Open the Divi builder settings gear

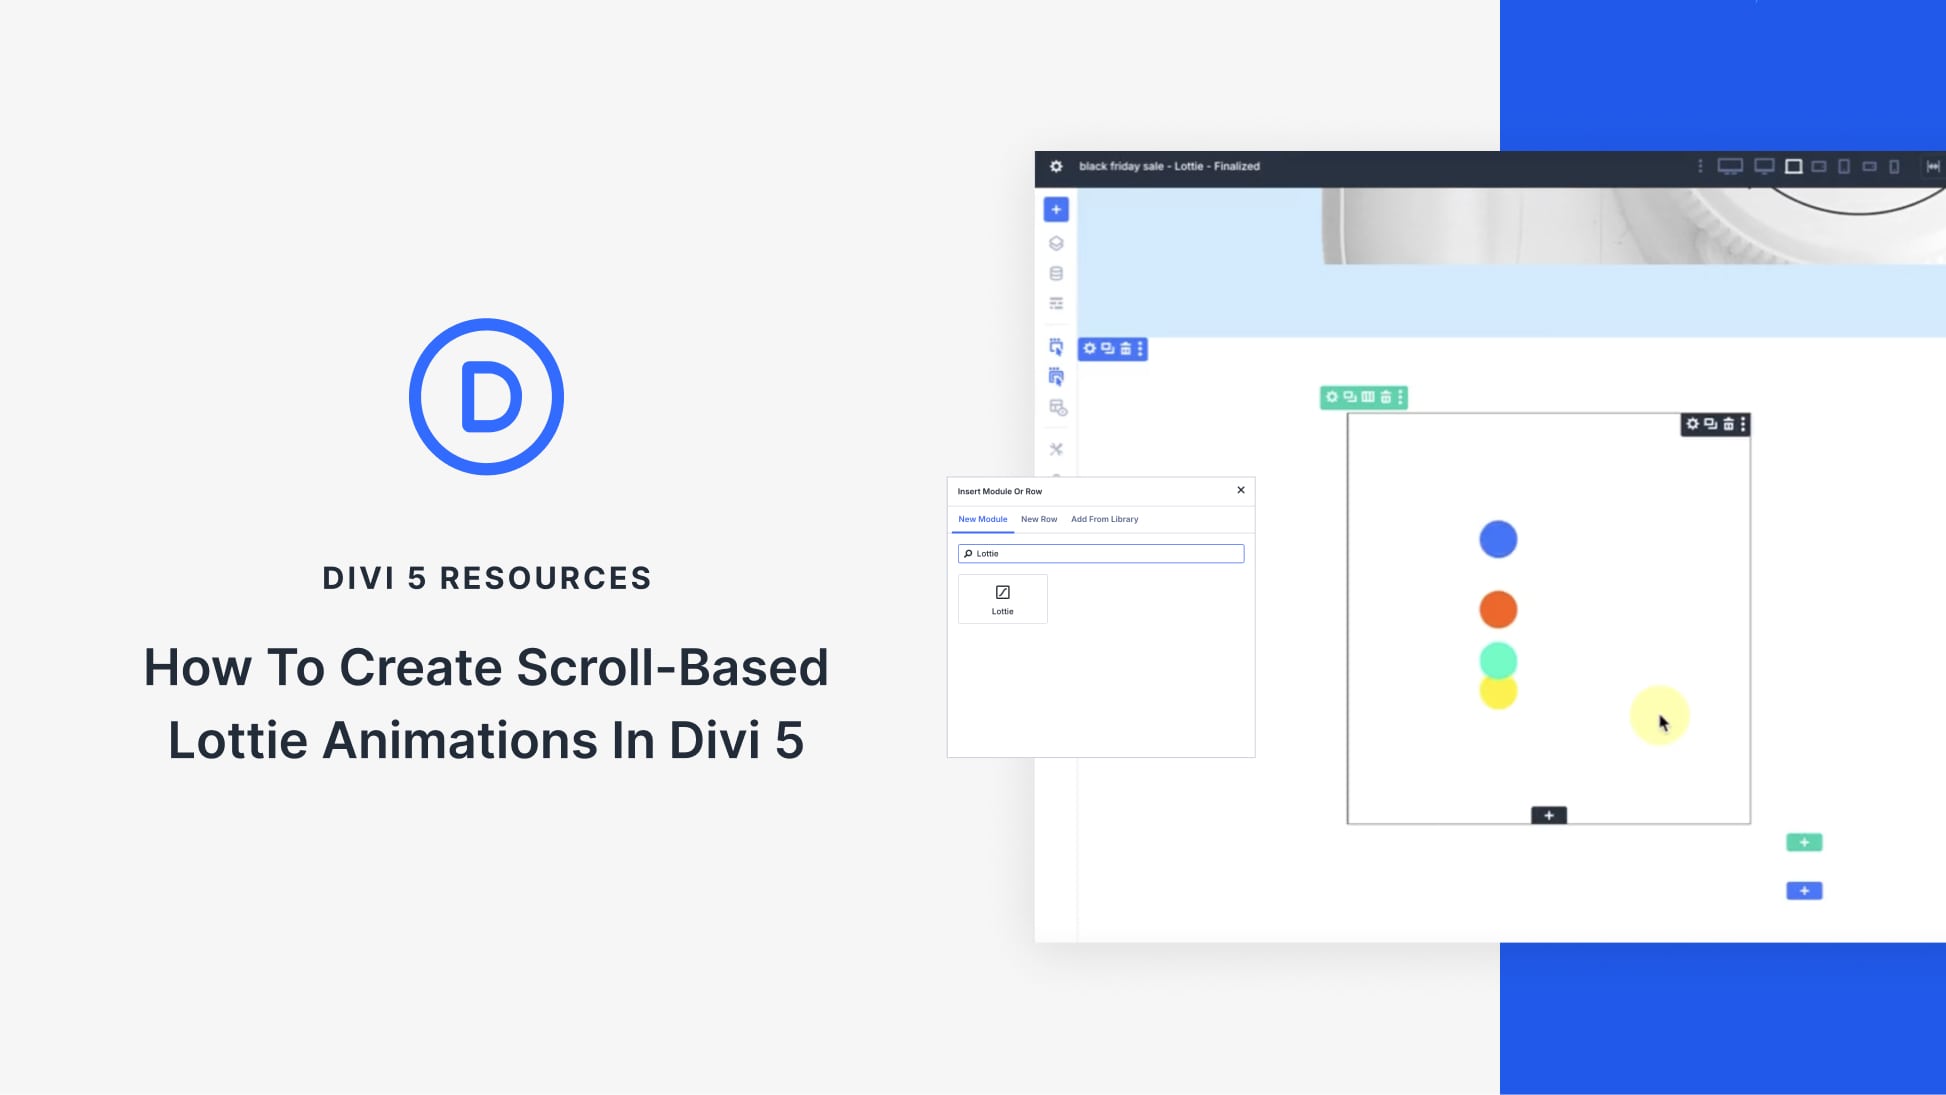[1057, 167]
